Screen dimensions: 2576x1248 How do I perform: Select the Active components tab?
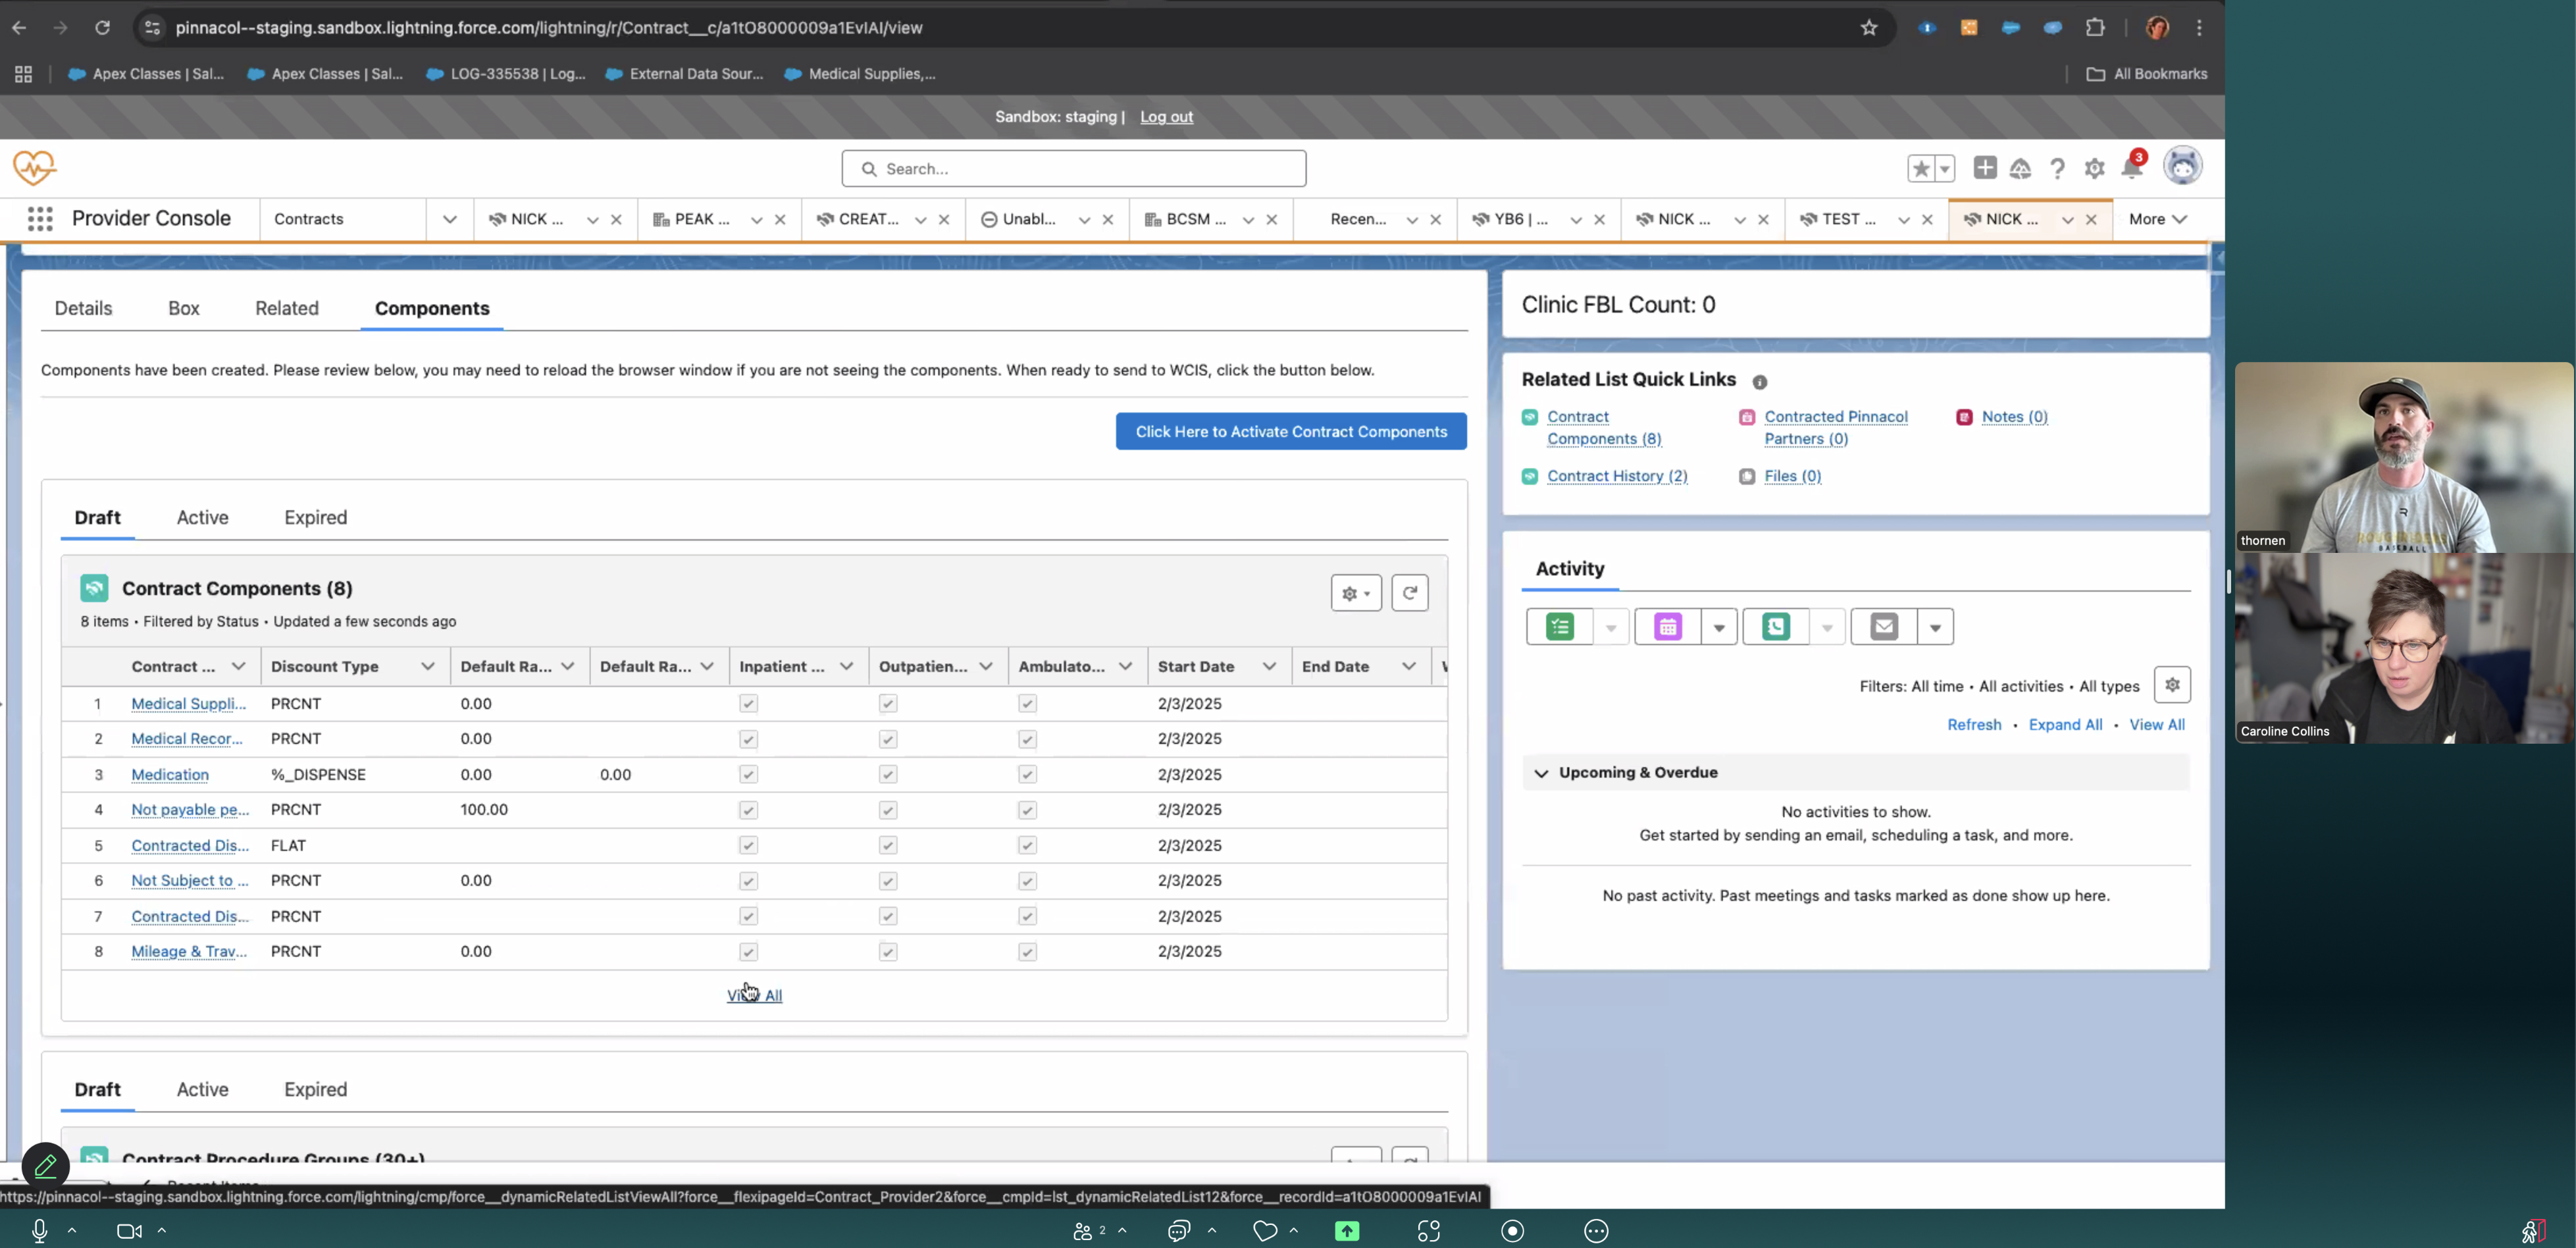[x=202, y=518]
